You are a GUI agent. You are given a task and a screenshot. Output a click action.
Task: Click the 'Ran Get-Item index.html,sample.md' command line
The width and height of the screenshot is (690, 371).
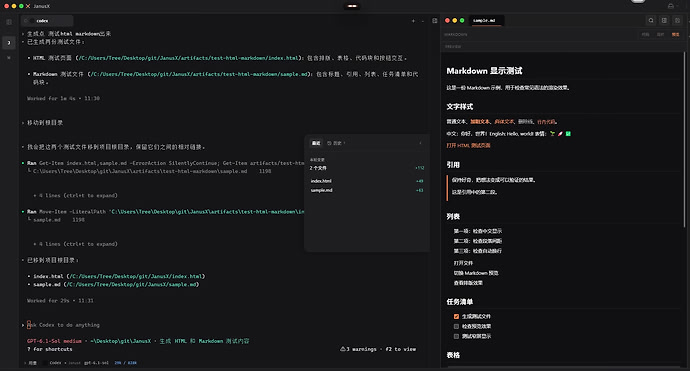165,163
